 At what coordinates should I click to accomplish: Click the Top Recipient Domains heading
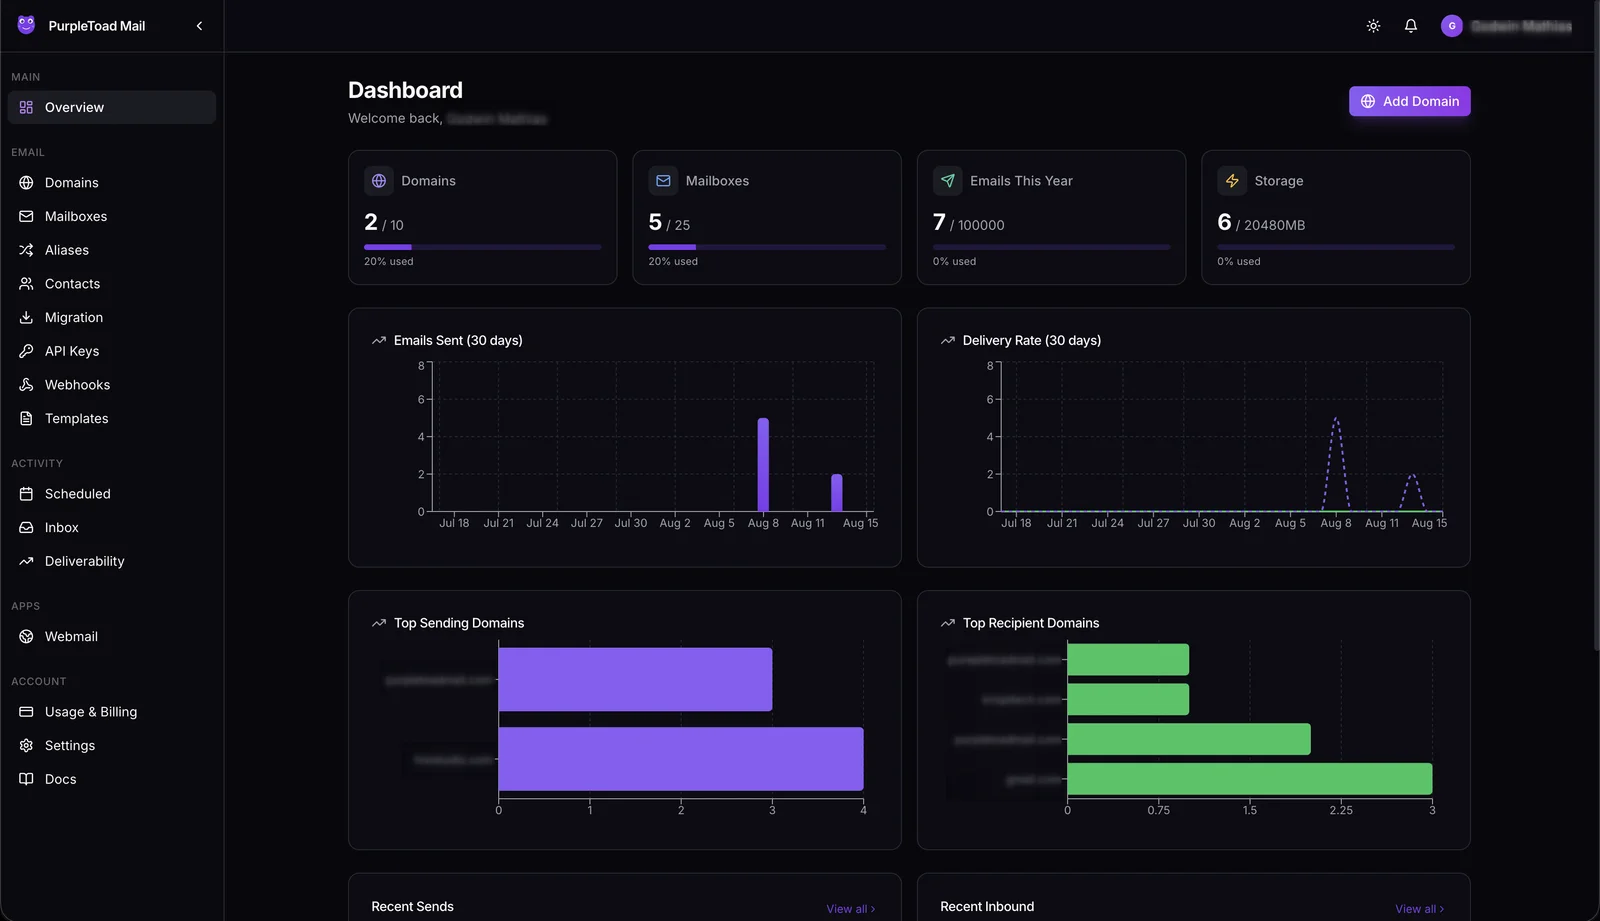[x=1031, y=623]
